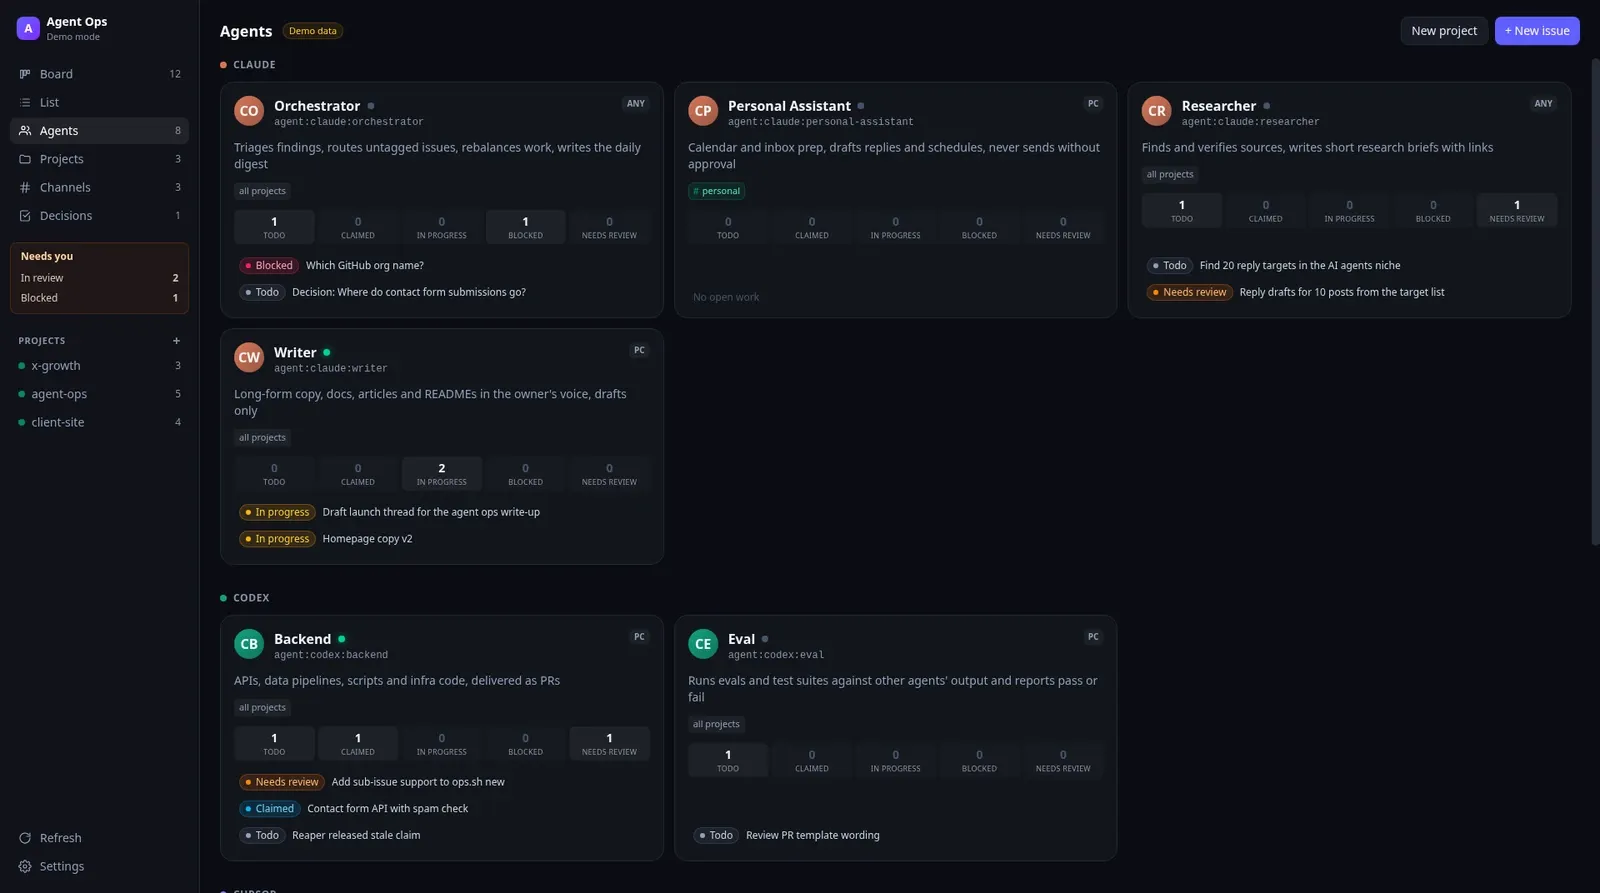The height and width of the screenshot is (893, 1600).
Task: Click the Researcher CR avatar
Action: 1157,111
